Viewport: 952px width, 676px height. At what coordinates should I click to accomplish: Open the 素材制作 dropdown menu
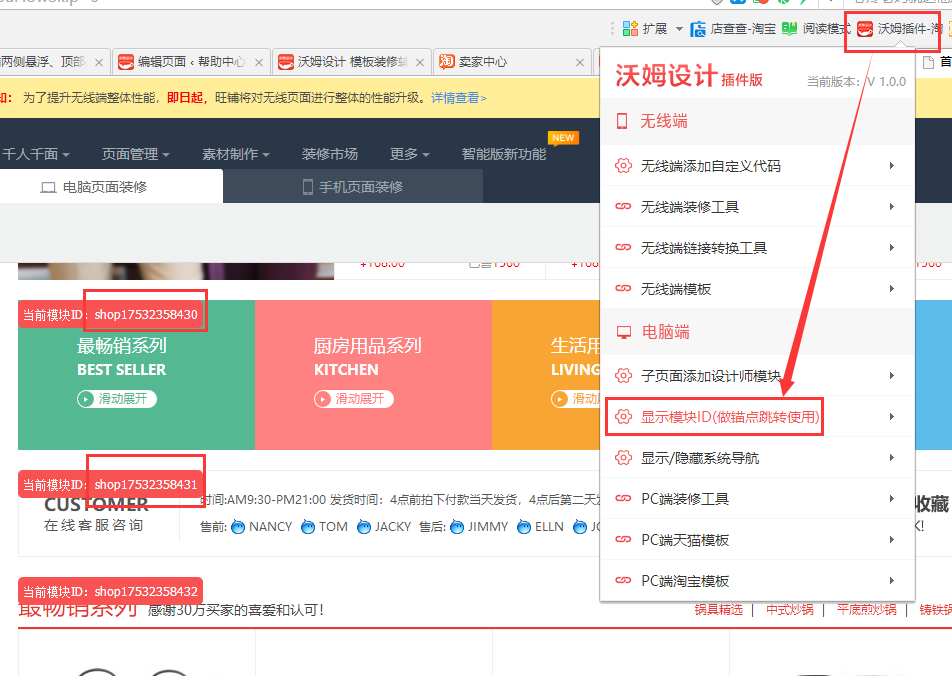pyautogui.click(x=236, y=154)
